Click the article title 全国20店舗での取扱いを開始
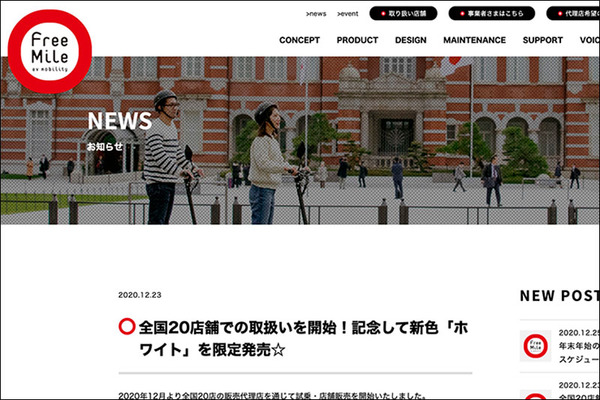 pyautogui.click(x=303, y=339)
